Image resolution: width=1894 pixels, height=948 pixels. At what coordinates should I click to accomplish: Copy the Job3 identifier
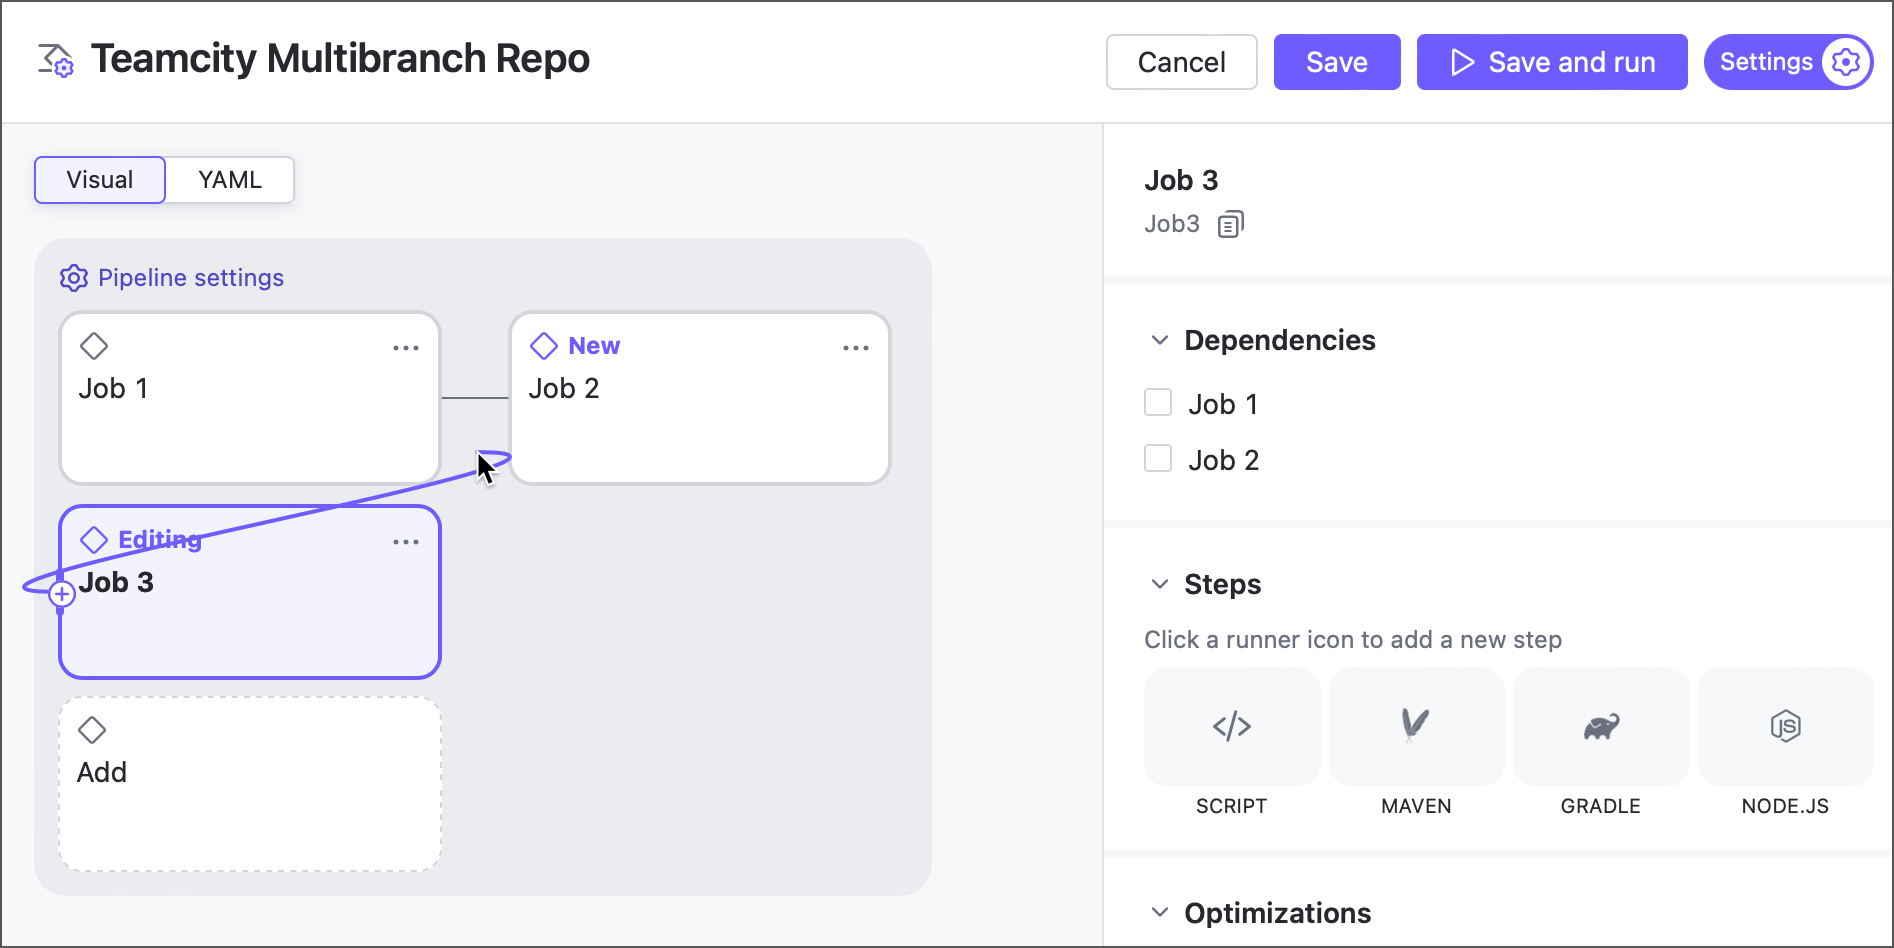tap(1230, 223)
